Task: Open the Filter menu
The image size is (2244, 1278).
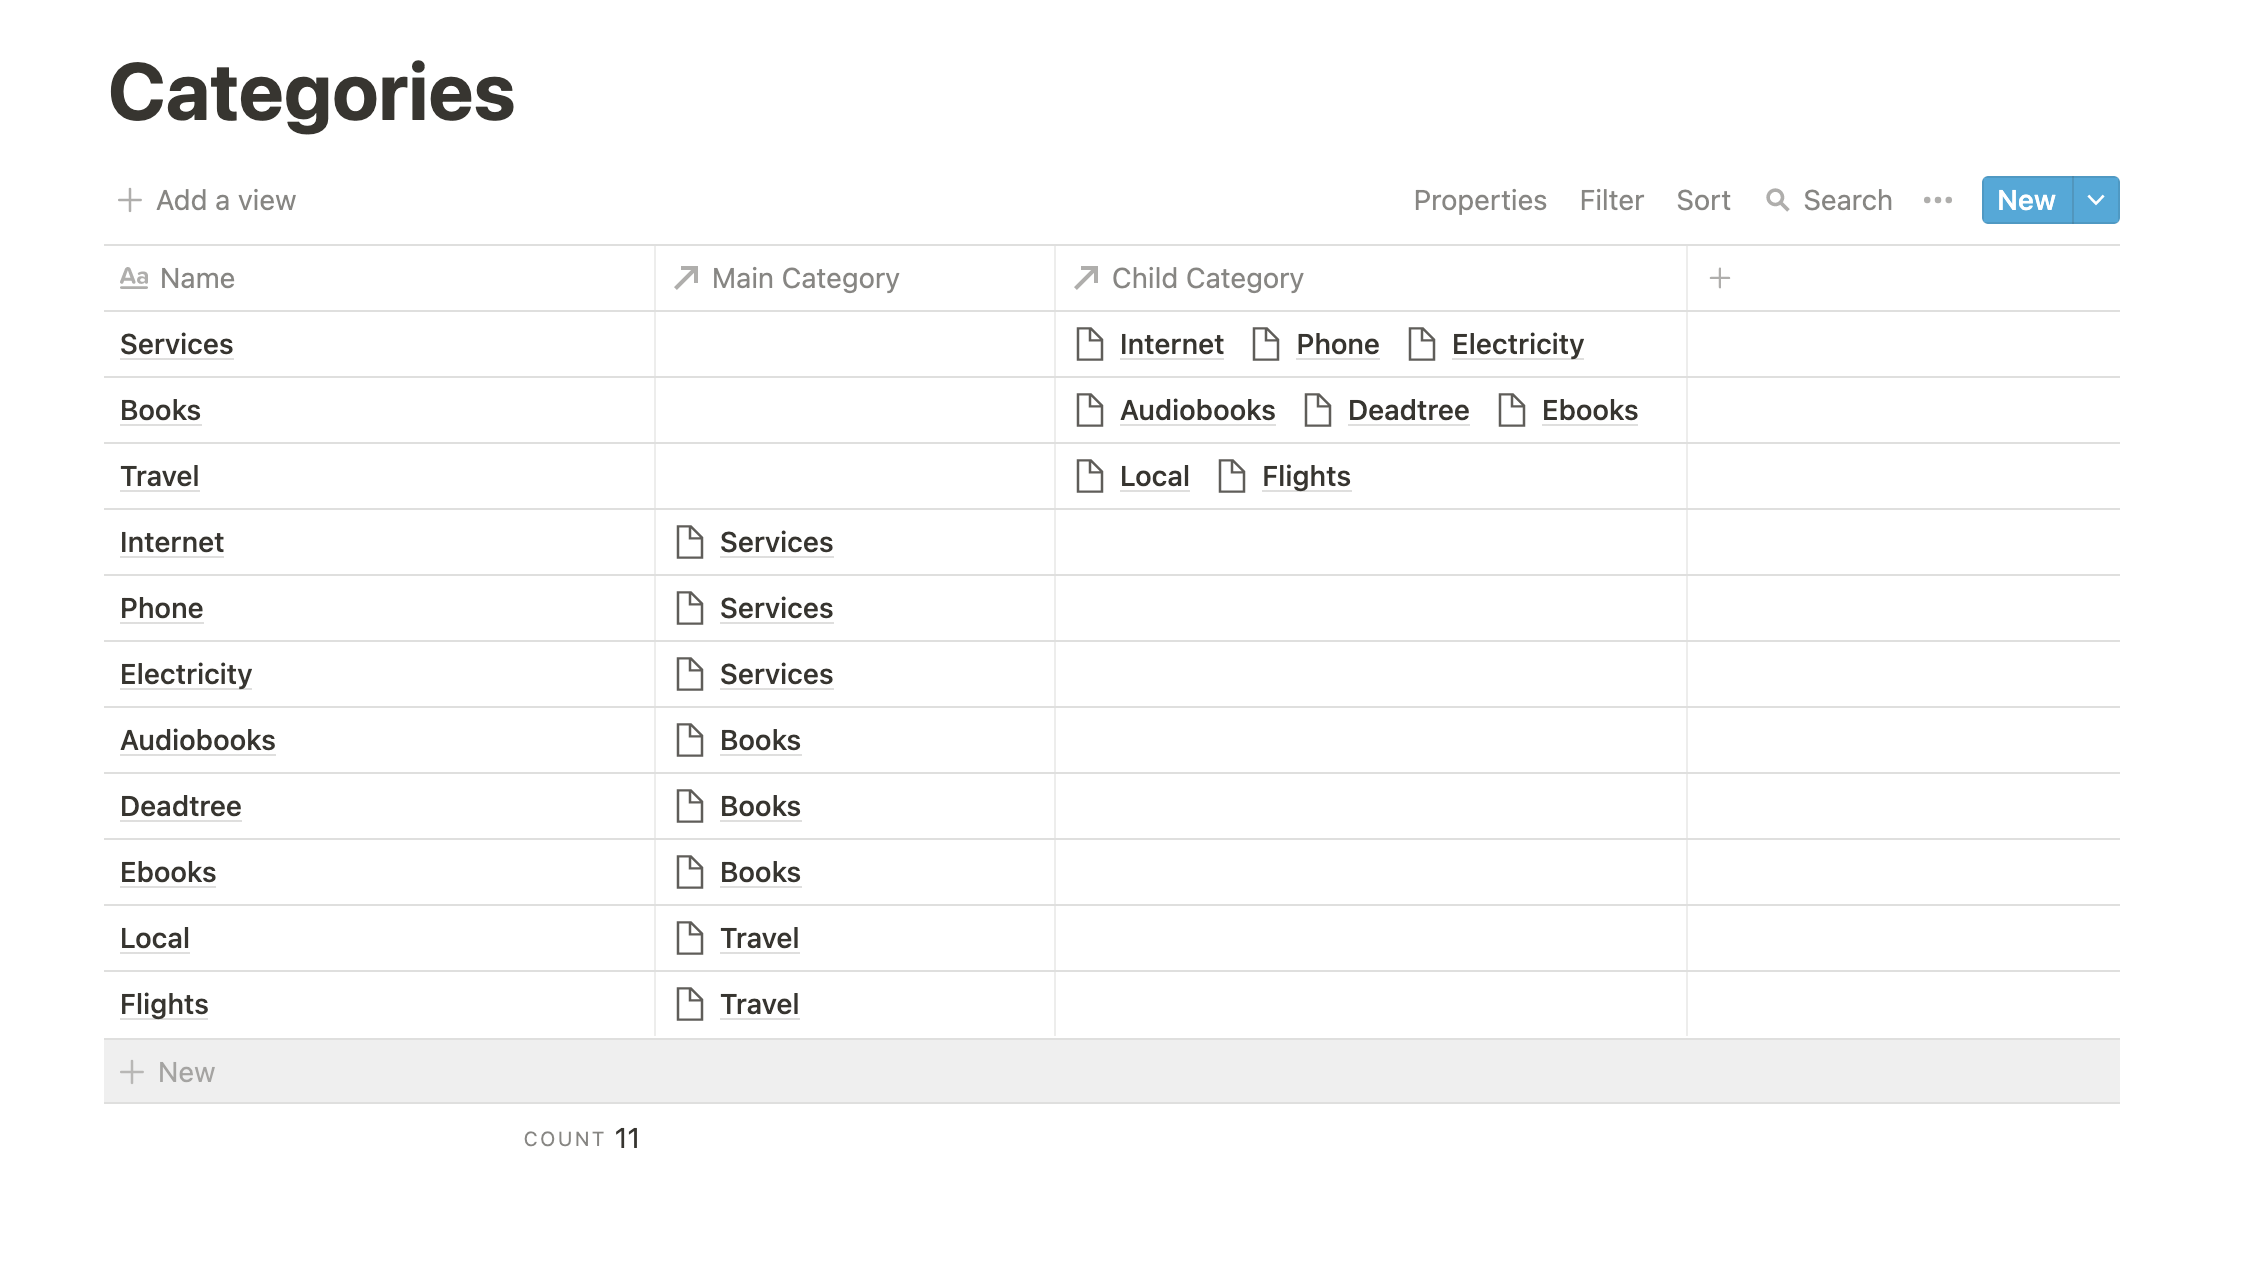Action: click(1611, 200)
